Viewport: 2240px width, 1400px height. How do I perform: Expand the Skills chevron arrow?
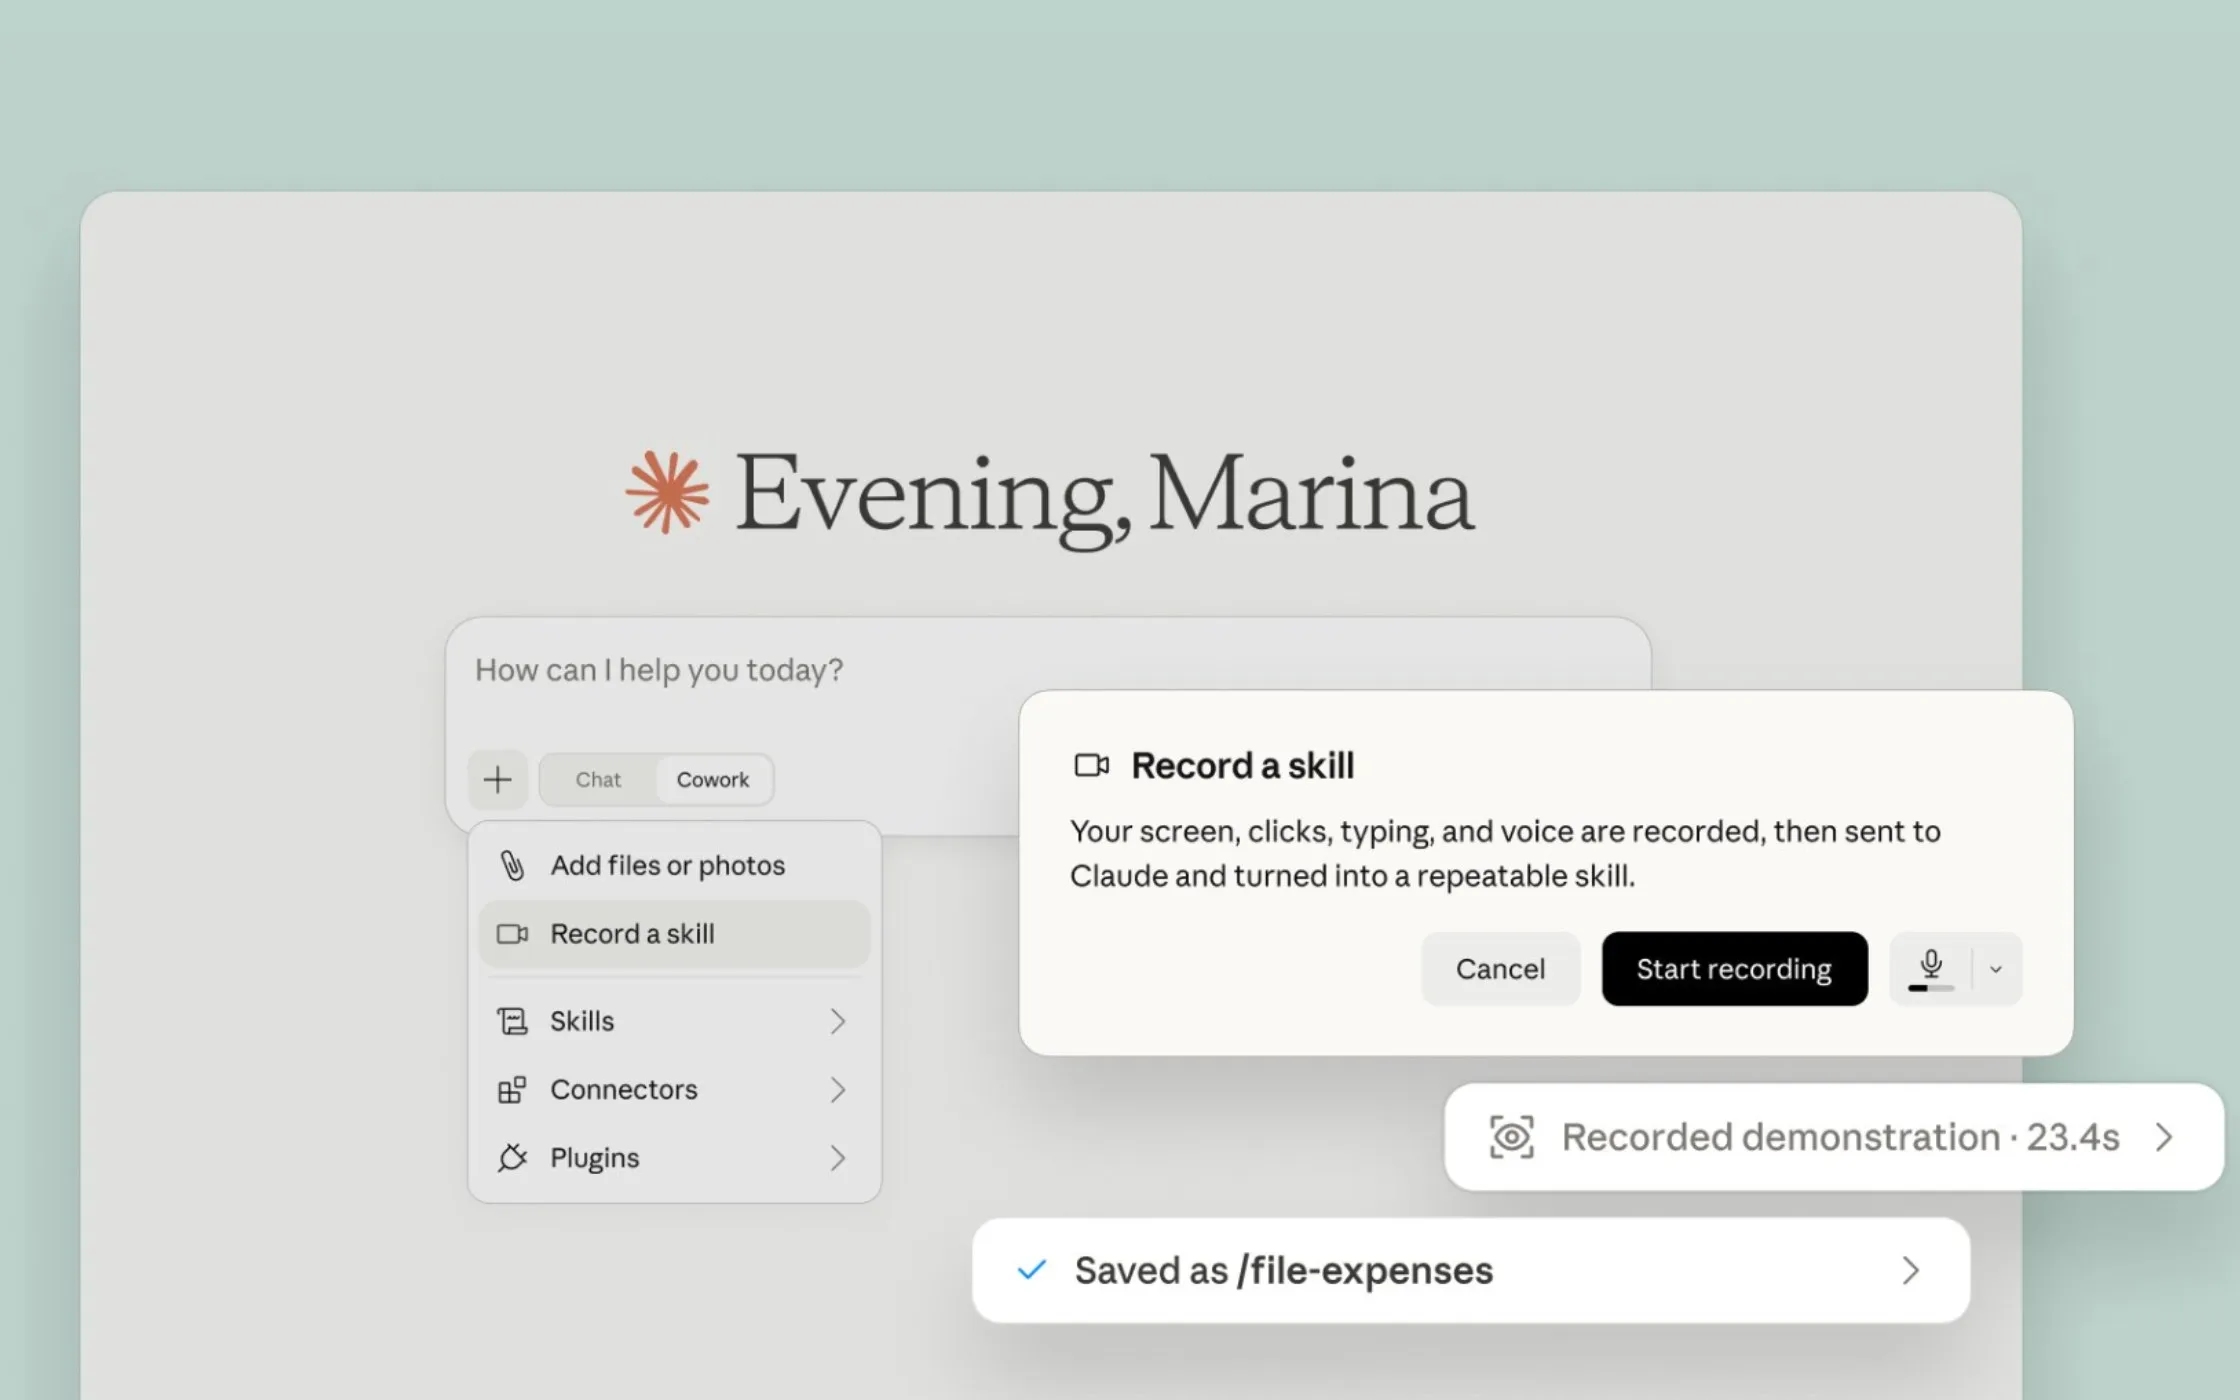(x=838, y=1021)
